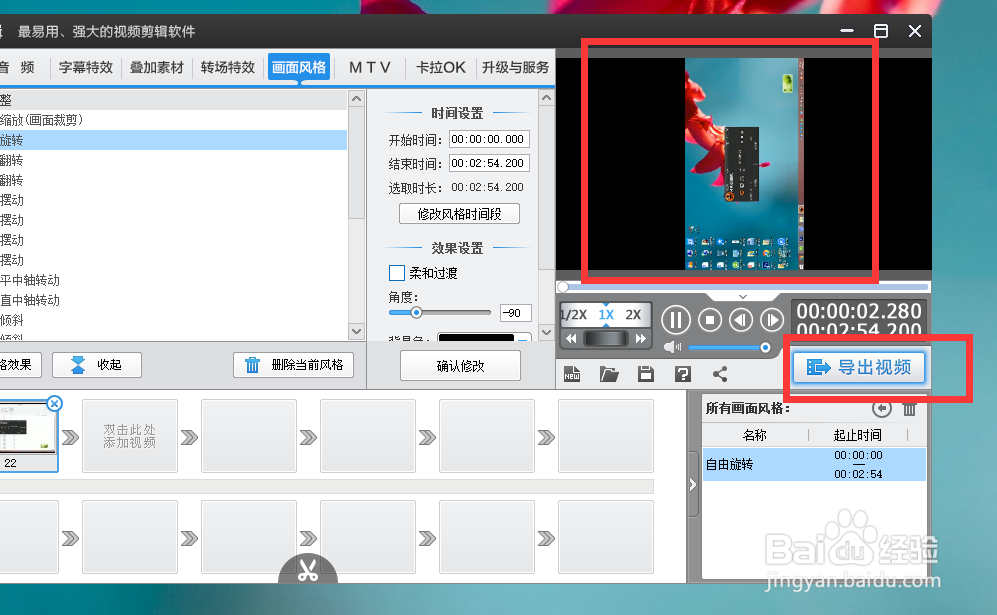Screen dimensions: 997x615
Task: Set playback speed to 1X
Action: point(606,315)
